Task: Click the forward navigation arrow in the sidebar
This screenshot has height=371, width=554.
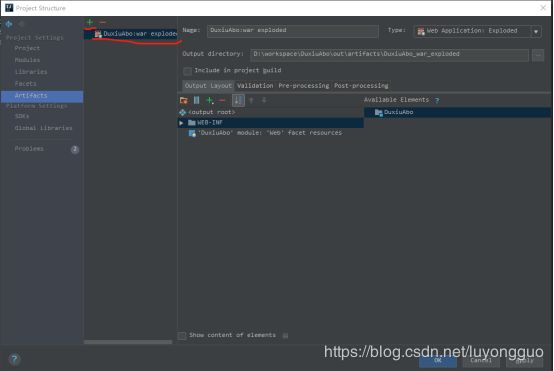Action: pyautogui.click(x=21, y=24)
